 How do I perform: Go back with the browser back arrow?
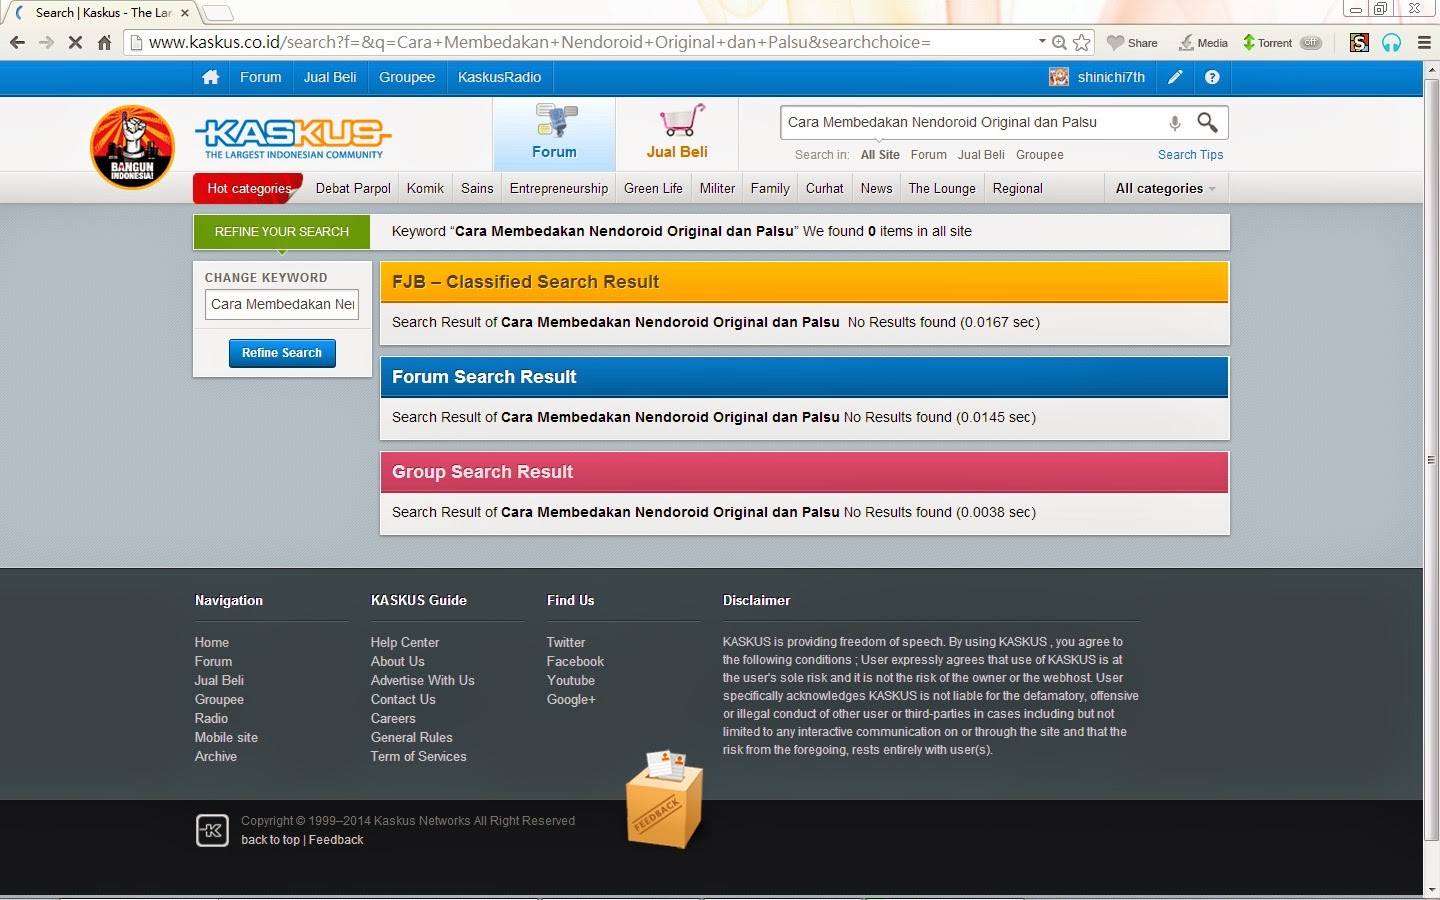17,43
